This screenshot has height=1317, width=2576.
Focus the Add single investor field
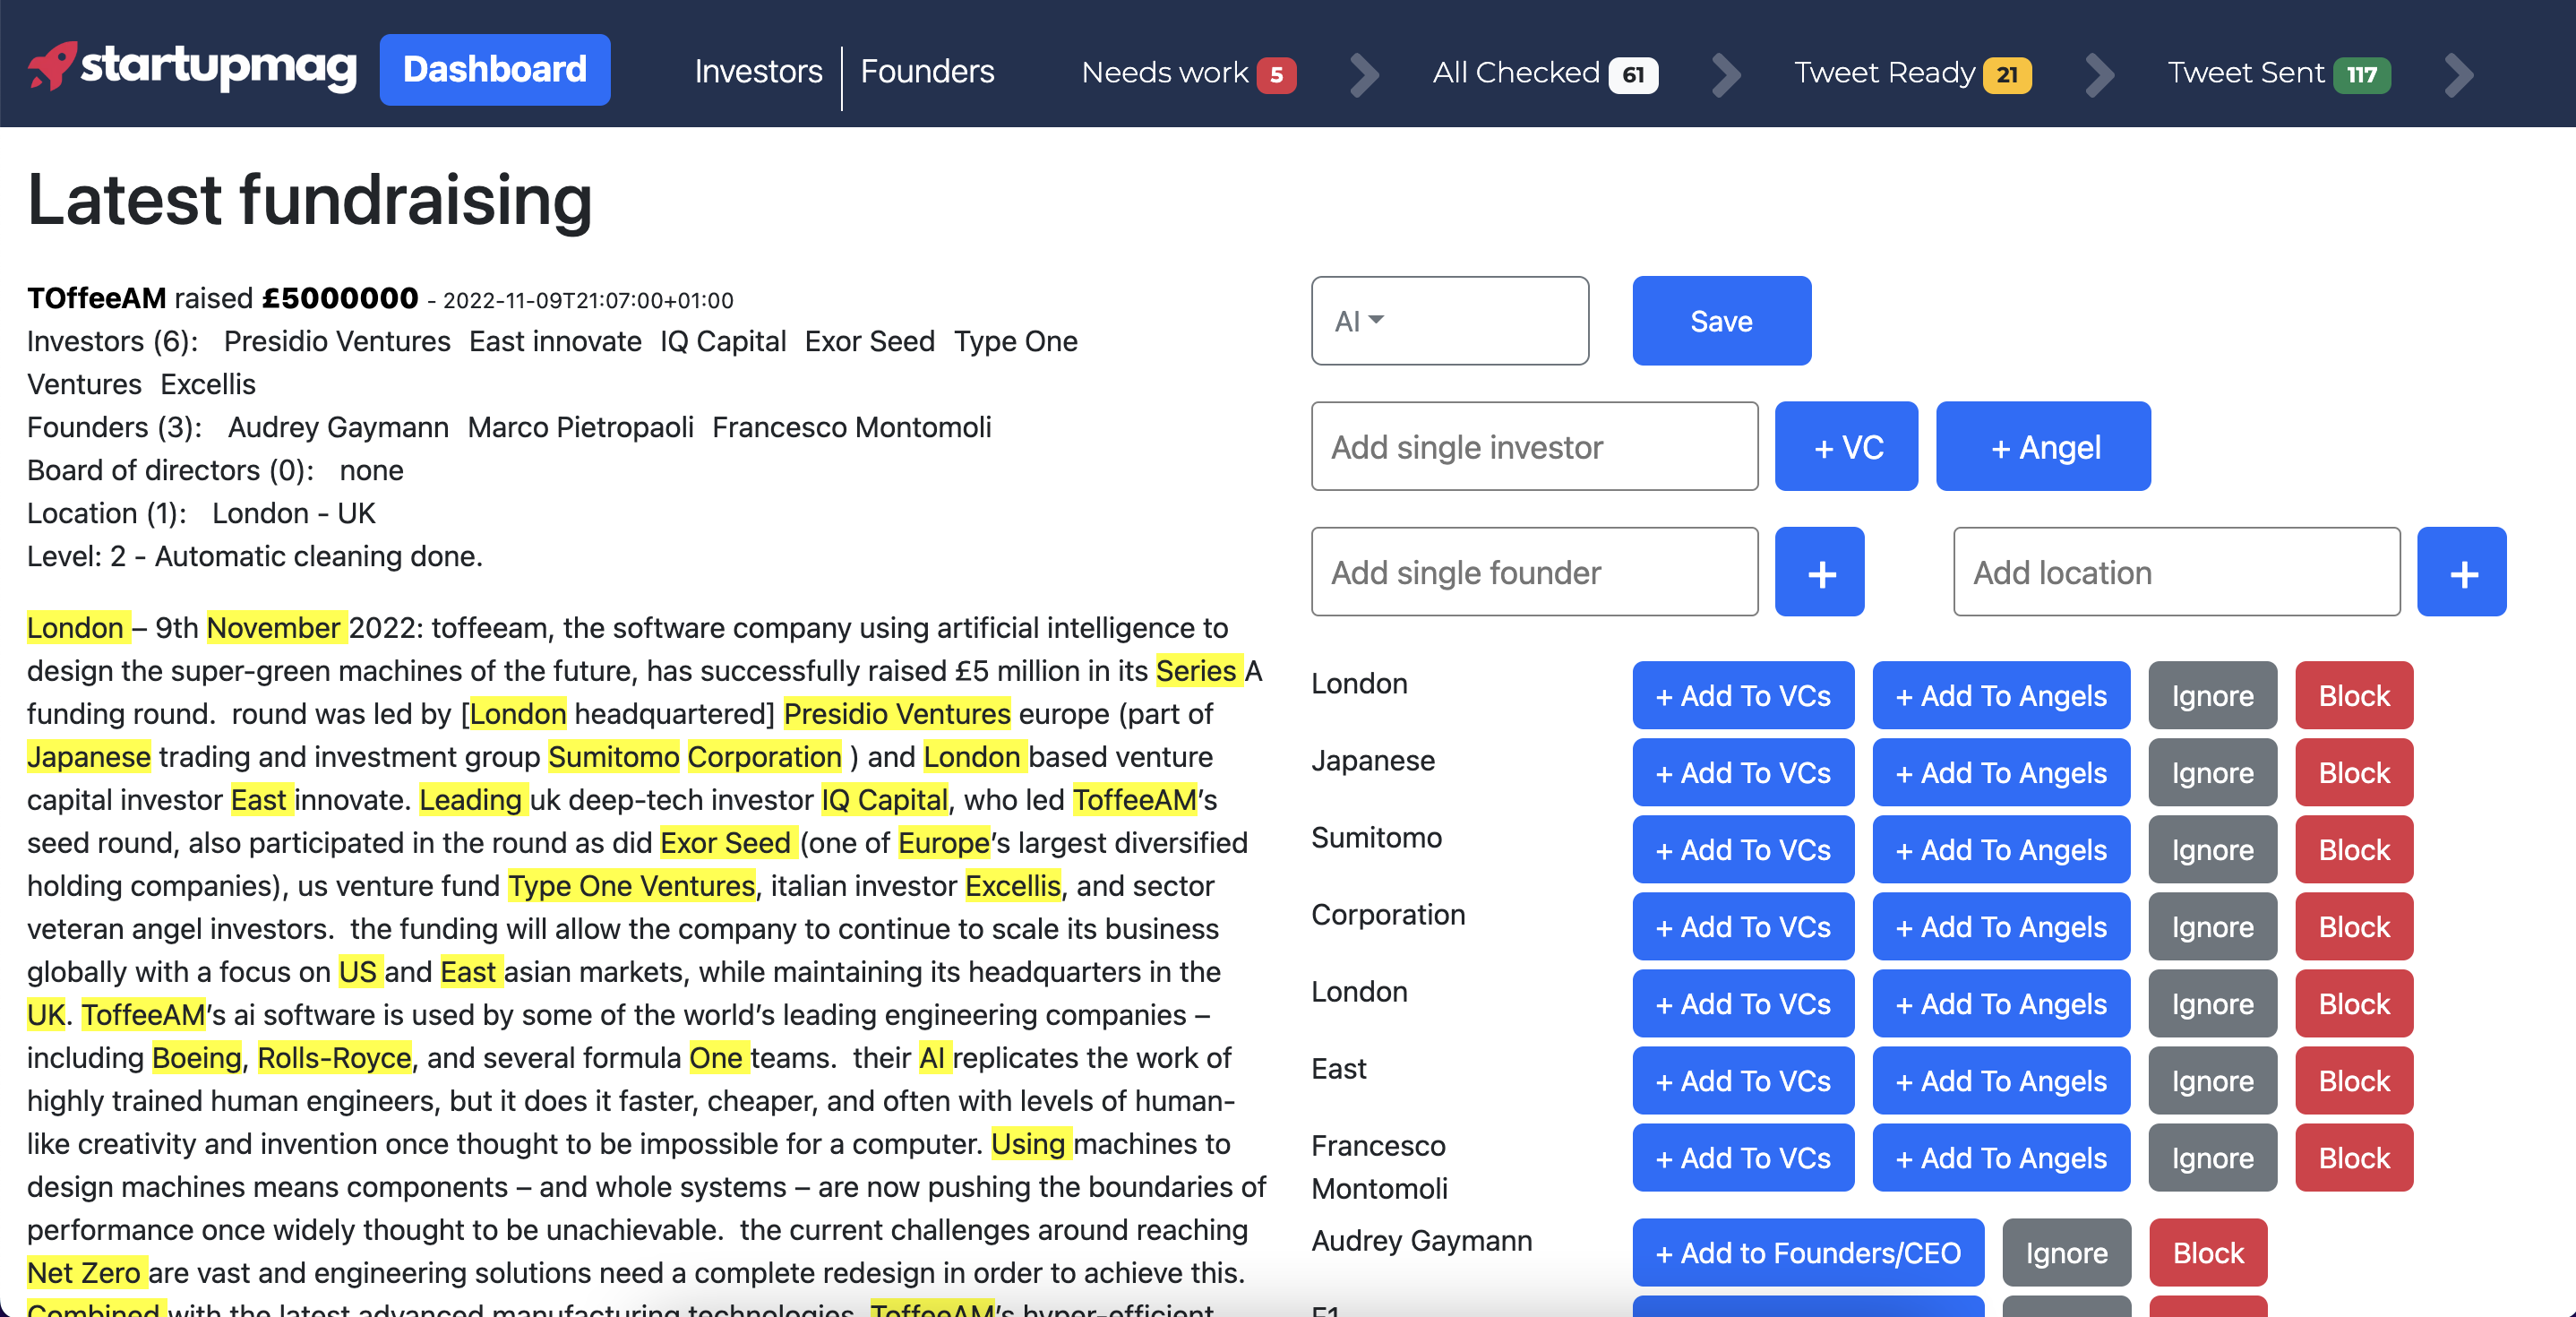[x=1535, y=446]
